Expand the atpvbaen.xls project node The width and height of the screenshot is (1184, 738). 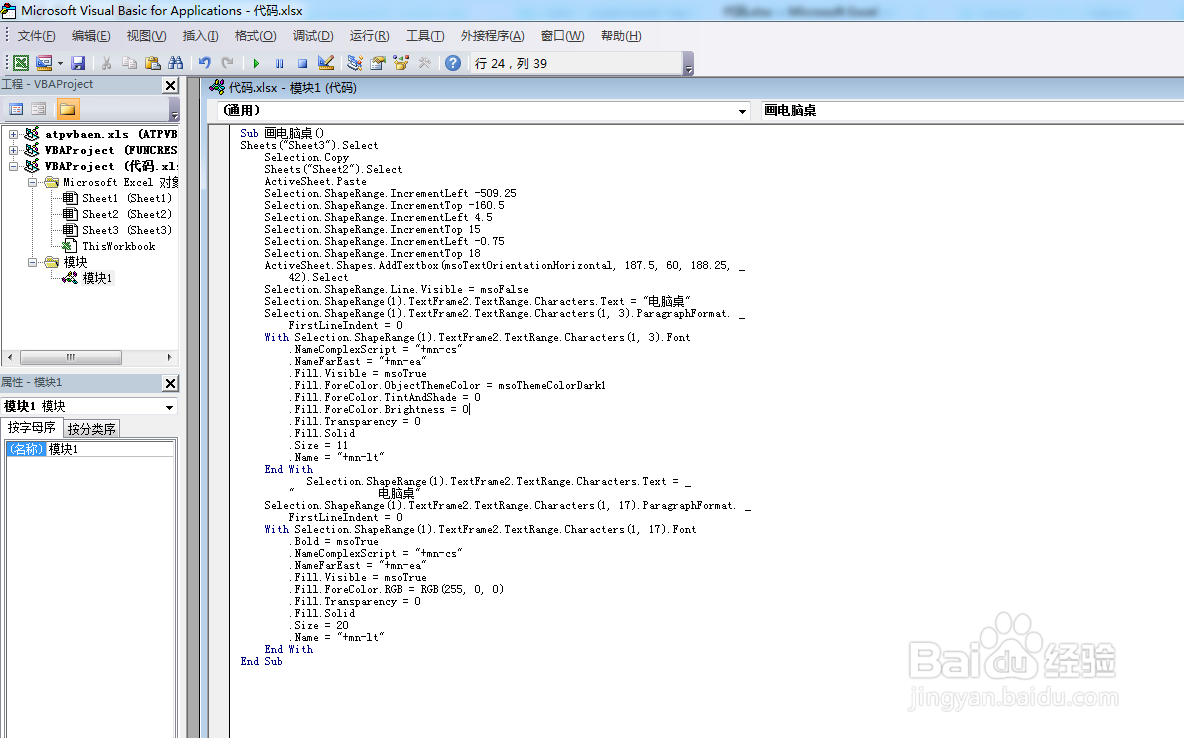[x=13, y=134]
